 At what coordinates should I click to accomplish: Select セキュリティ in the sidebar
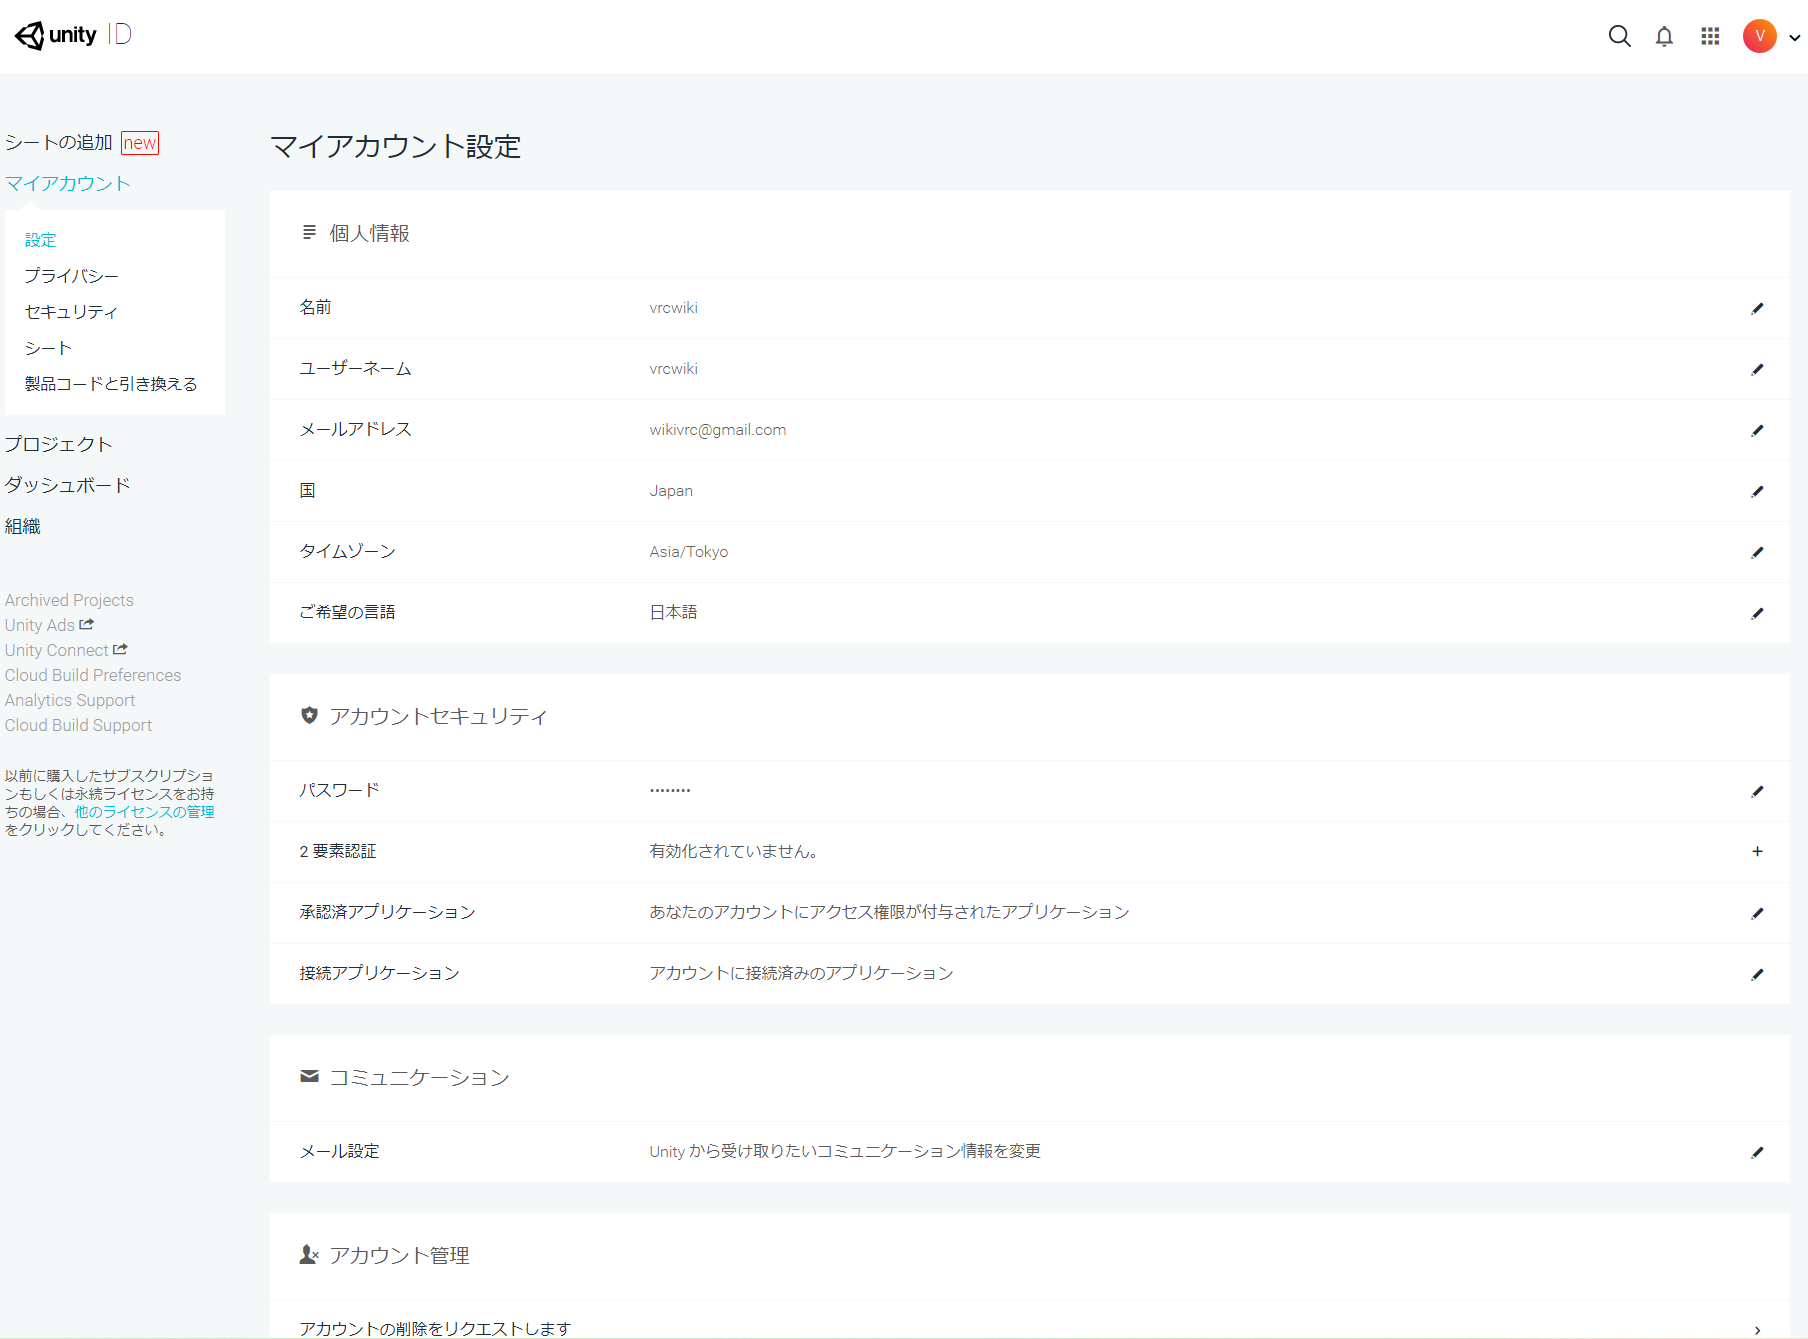(x=71, y=312)
